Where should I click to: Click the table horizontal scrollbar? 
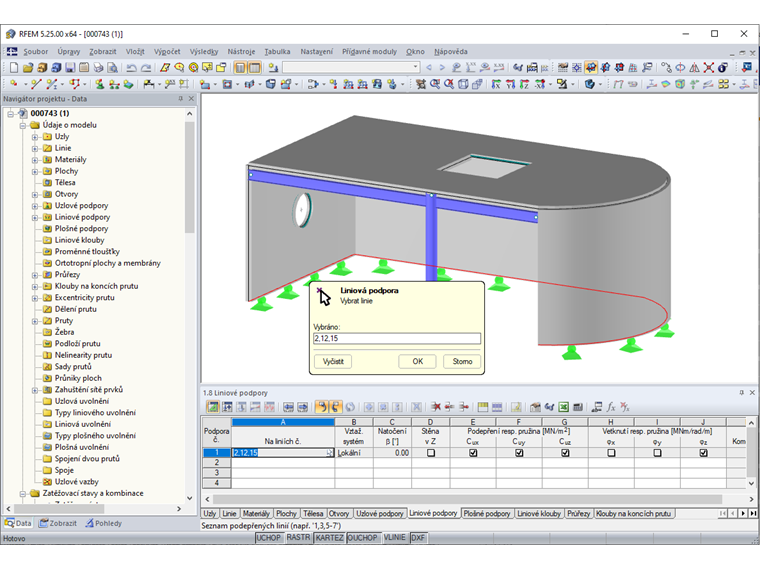(x=467, y=499)
